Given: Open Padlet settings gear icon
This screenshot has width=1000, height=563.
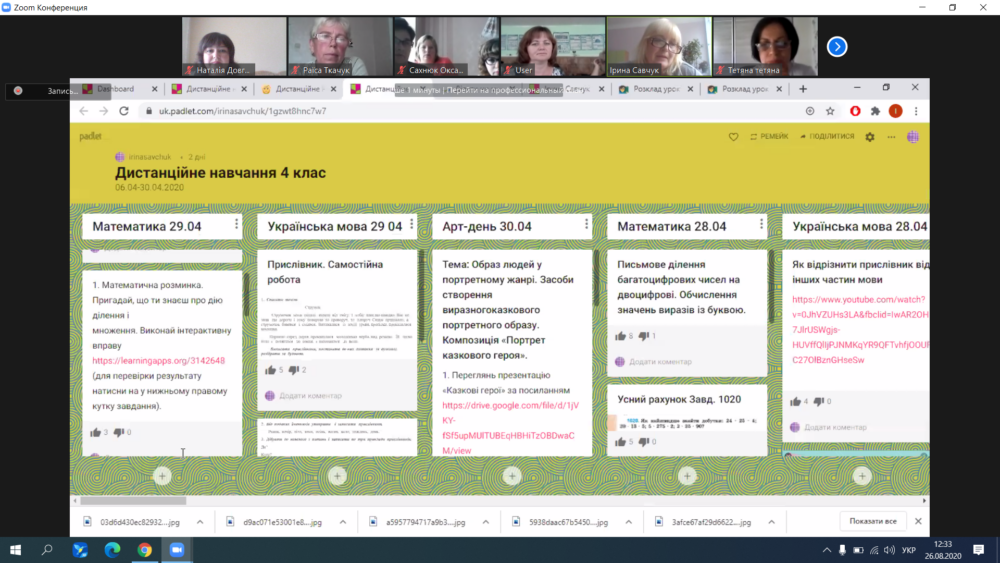Looking at the screenshot, I should [x=870, y=137].
